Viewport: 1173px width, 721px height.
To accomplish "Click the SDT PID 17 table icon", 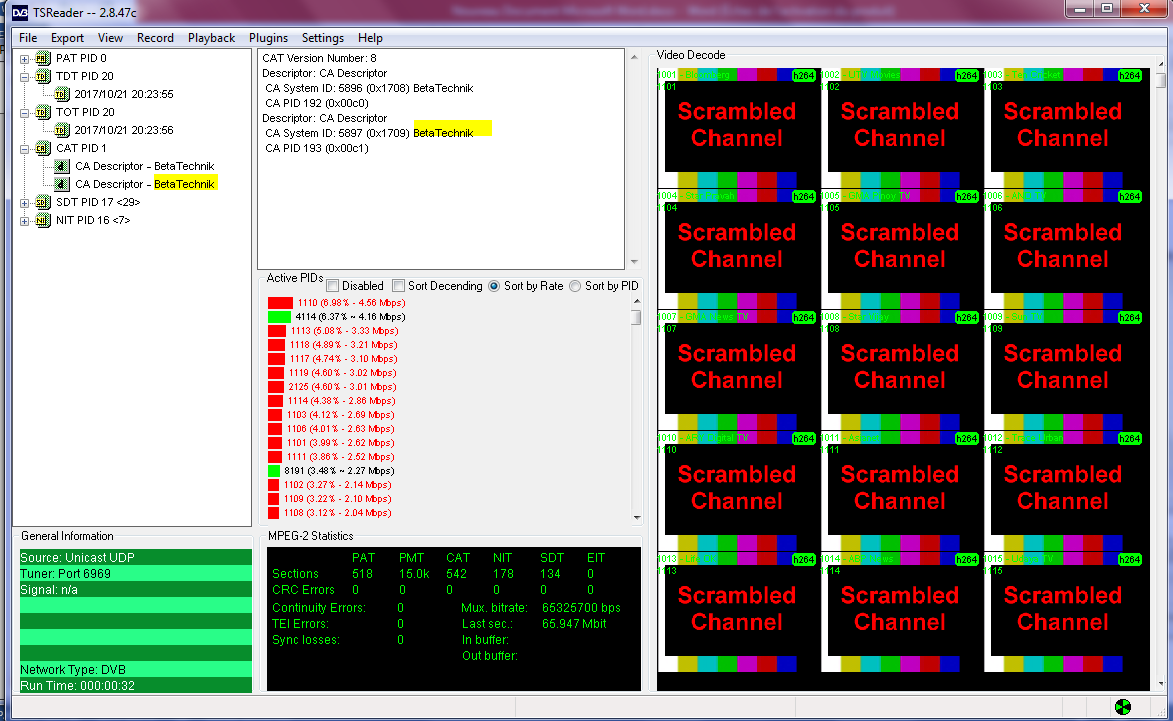I will pyautogui.click(x=42, y=203).
